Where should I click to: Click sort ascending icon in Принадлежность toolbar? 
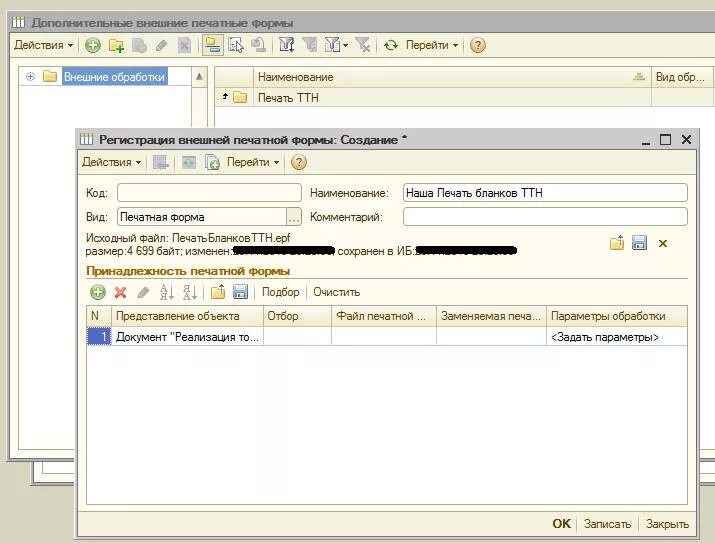[166, 292]
